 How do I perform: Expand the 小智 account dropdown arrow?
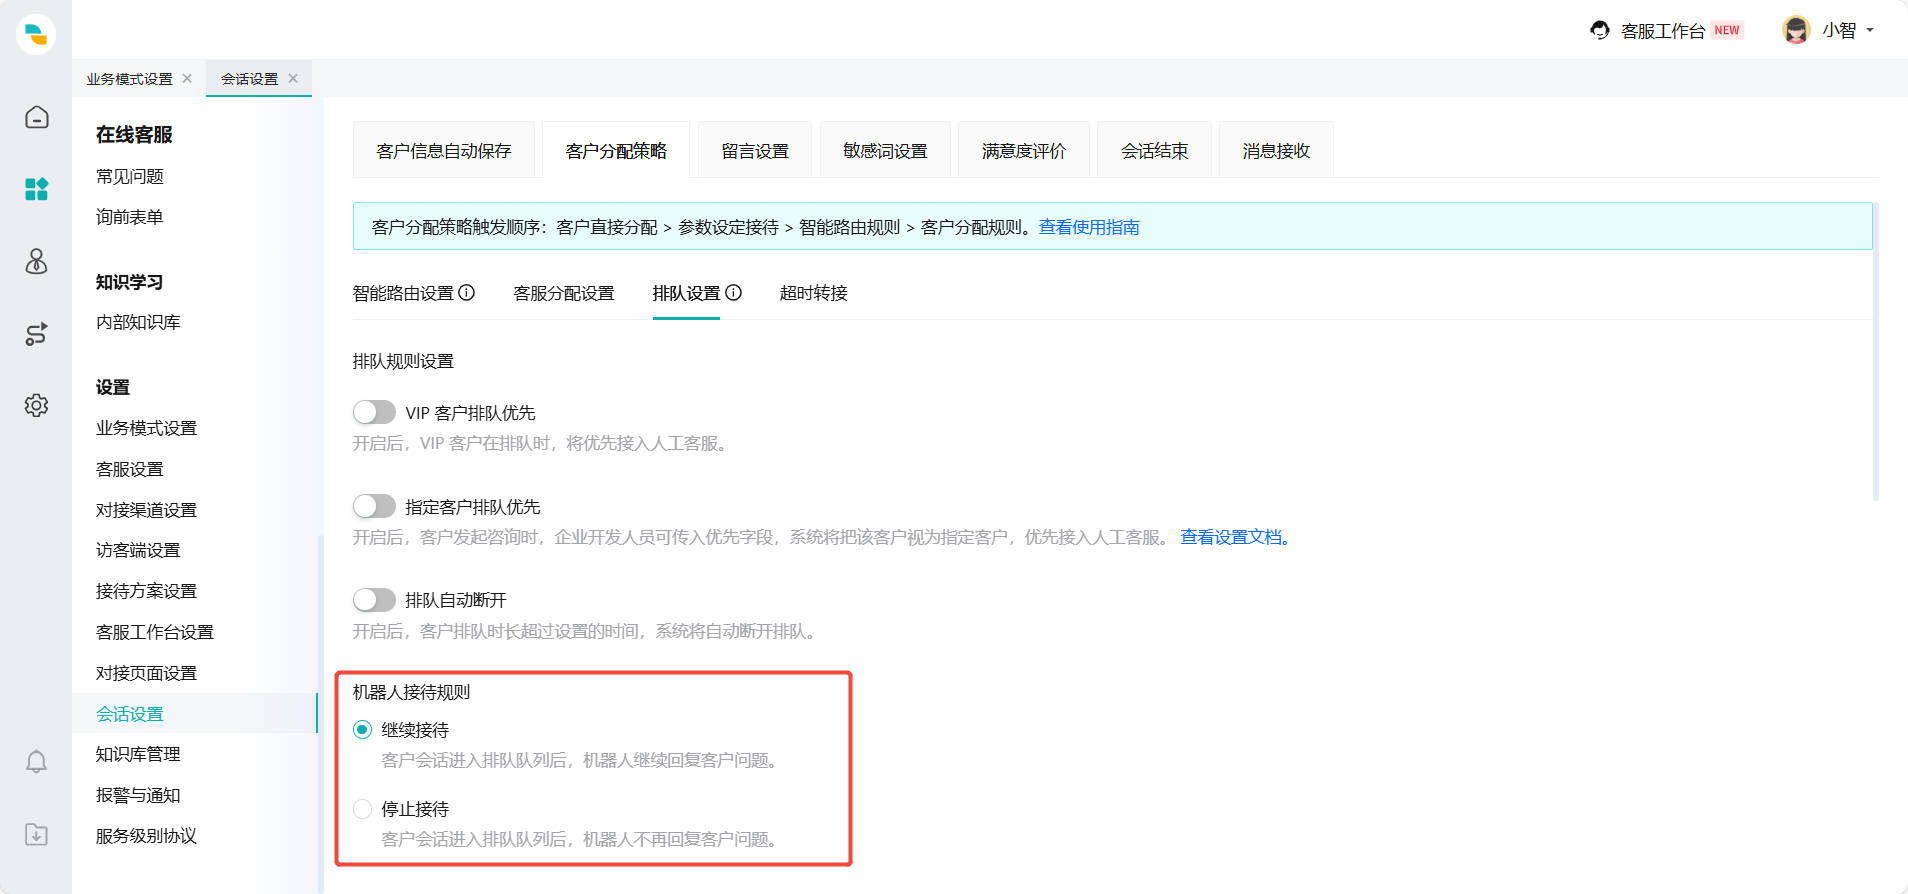click(x=1870, y=30)
